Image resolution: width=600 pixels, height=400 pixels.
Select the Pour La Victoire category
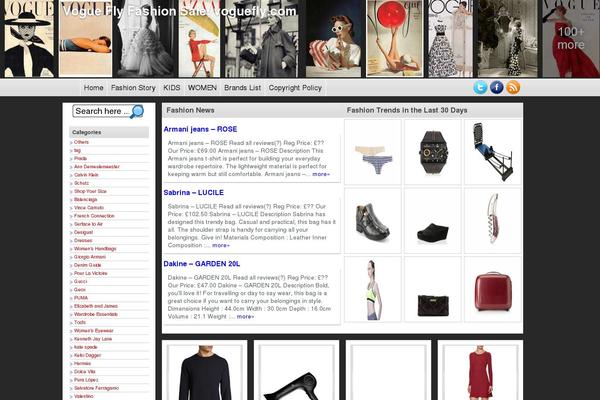tap(91, 273)
